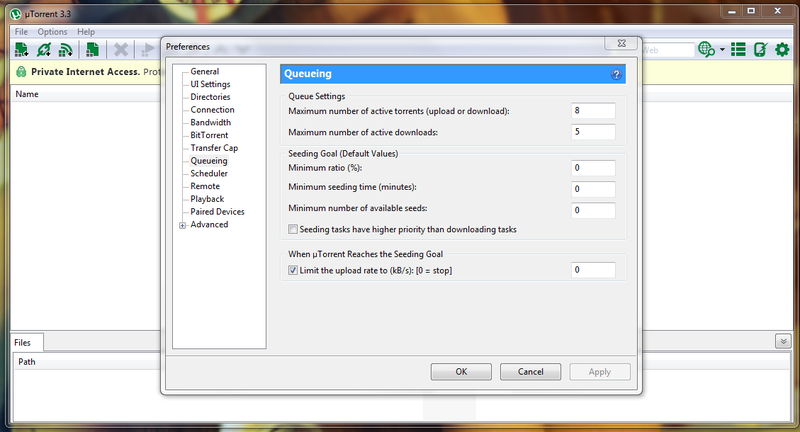Open the search provider dropdown arrow
The width and height of the screenshot is (800, 432).
[722, 50]
